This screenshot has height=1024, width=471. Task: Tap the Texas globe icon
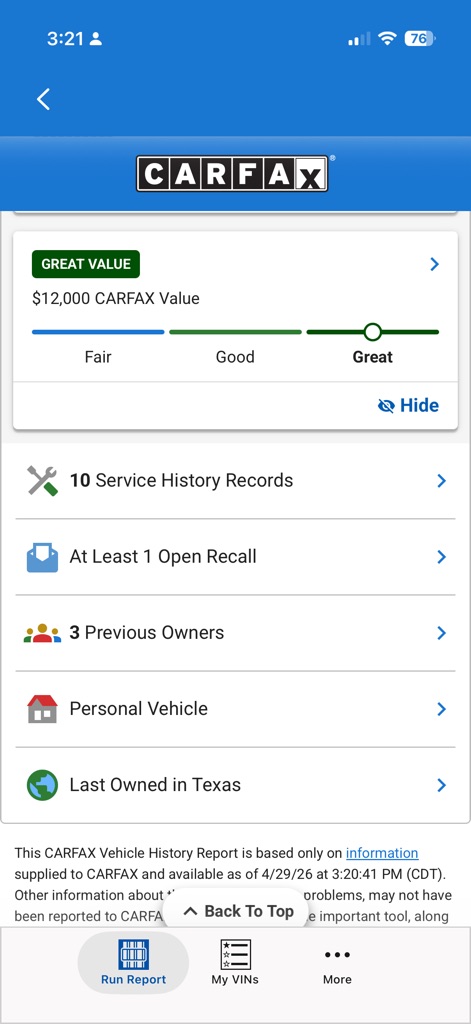42,784
